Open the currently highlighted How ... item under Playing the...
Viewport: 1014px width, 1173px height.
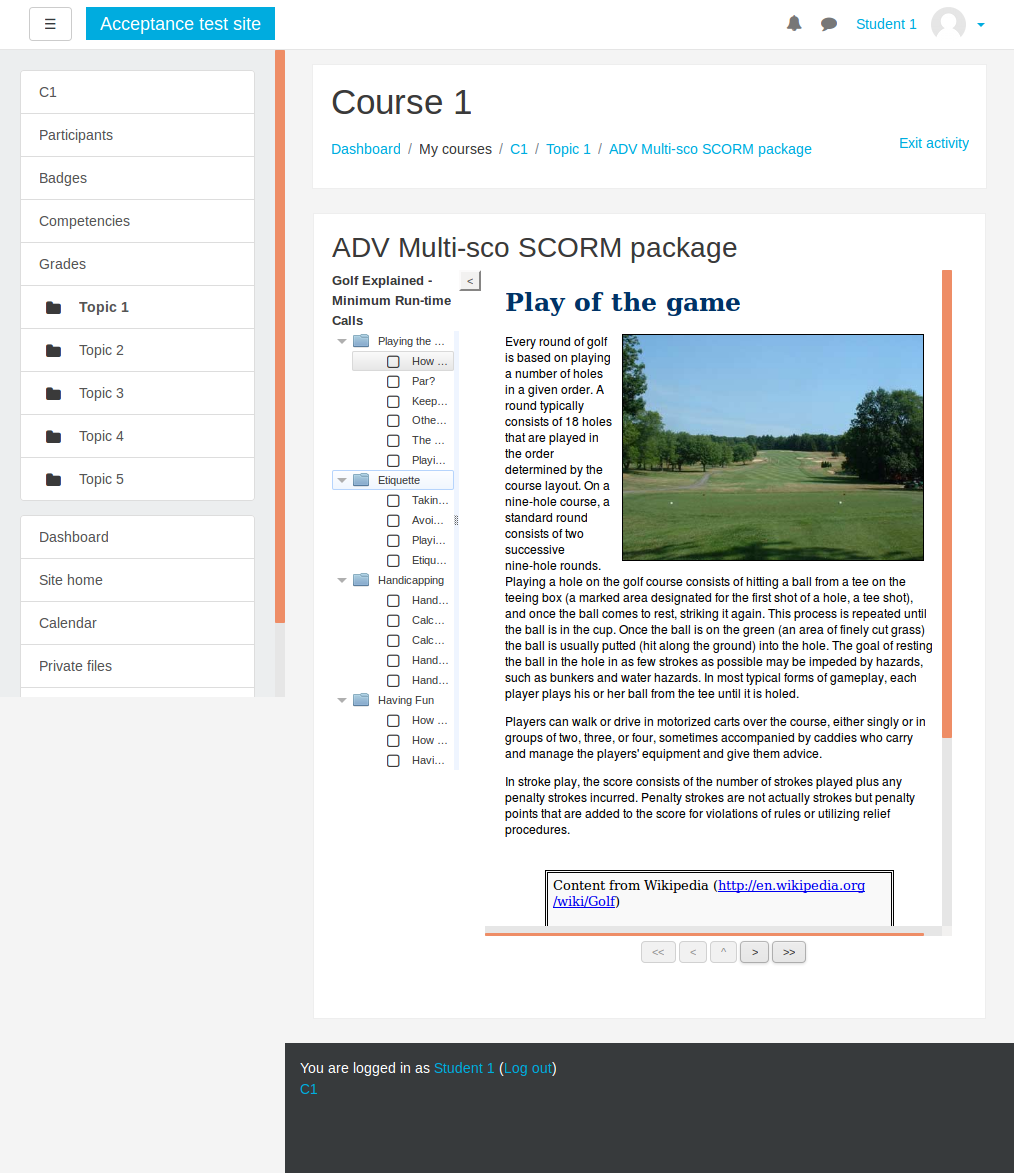click(403, 361)
